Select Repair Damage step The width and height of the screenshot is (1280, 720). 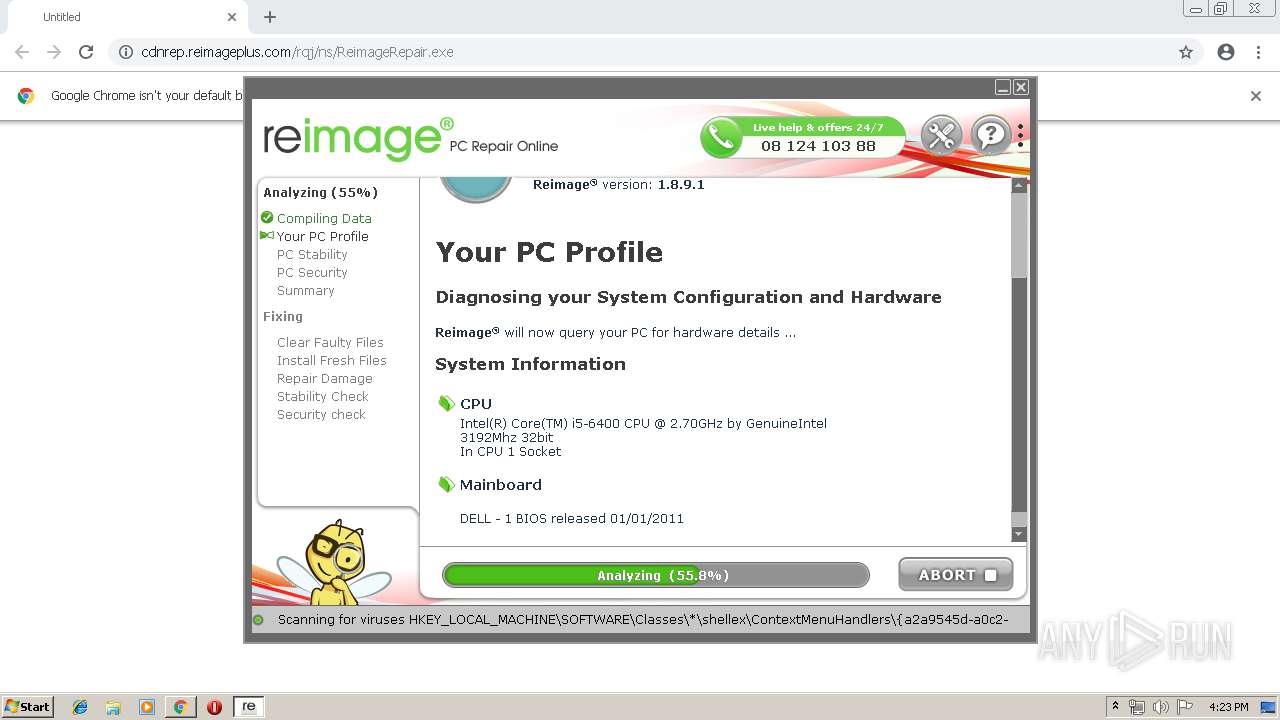click(325, 378)
